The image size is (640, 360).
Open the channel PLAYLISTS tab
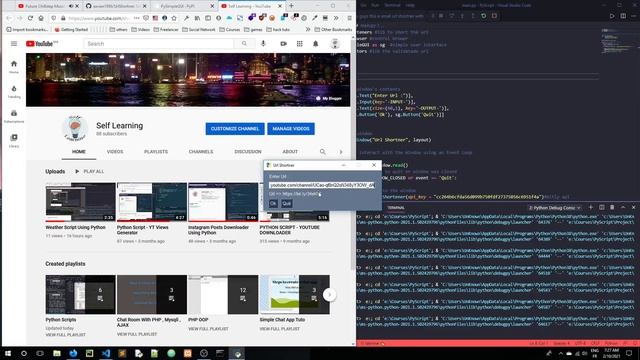click(x=156, y=151)
